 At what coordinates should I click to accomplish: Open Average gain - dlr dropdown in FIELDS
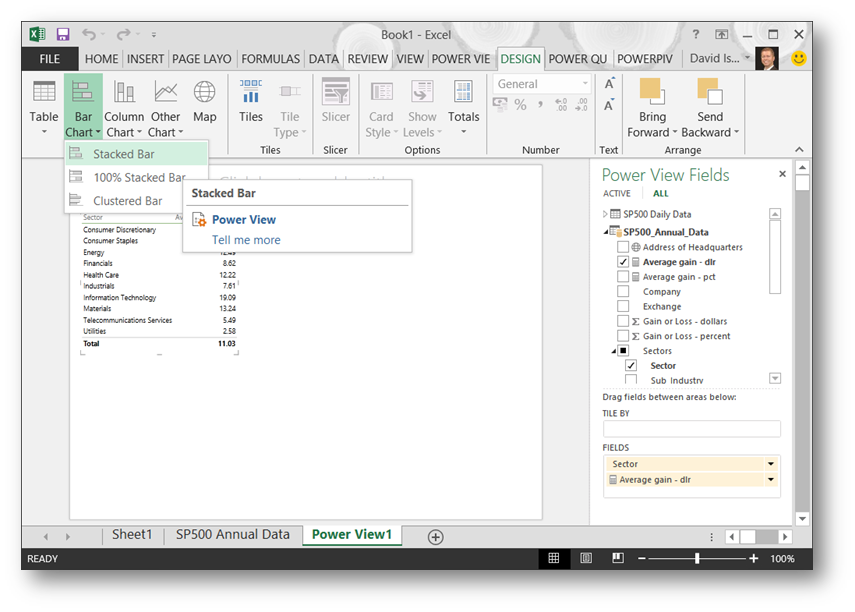coord(770,479)
